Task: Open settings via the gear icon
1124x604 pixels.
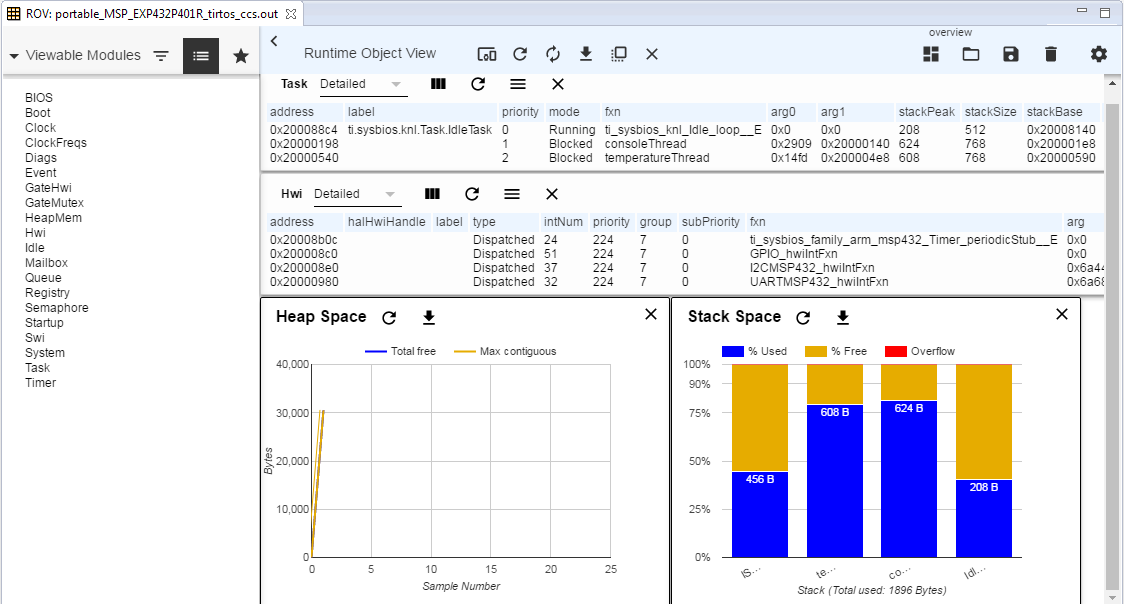Action: 1099,54
